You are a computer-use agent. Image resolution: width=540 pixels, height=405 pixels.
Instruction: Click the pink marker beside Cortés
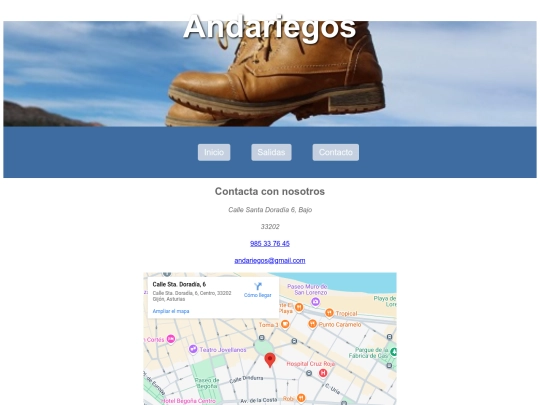tap(171, 339)
